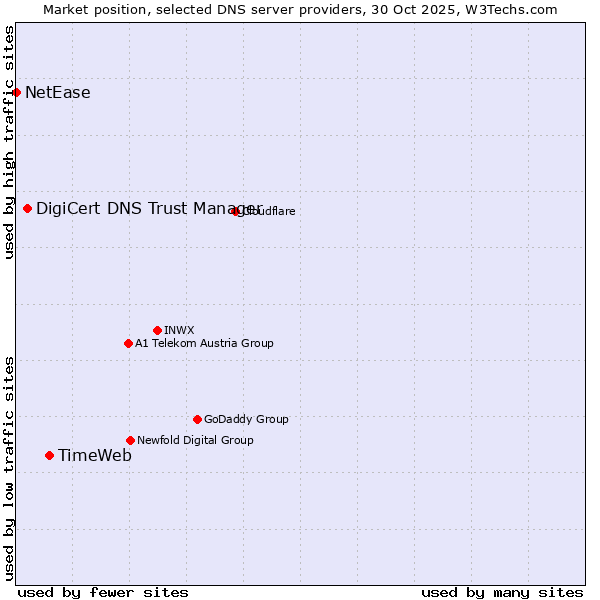Viewport: 600px width, 600px height.
Task: Select the Newfold Digital Group red marker
Action: click(130, 441)
